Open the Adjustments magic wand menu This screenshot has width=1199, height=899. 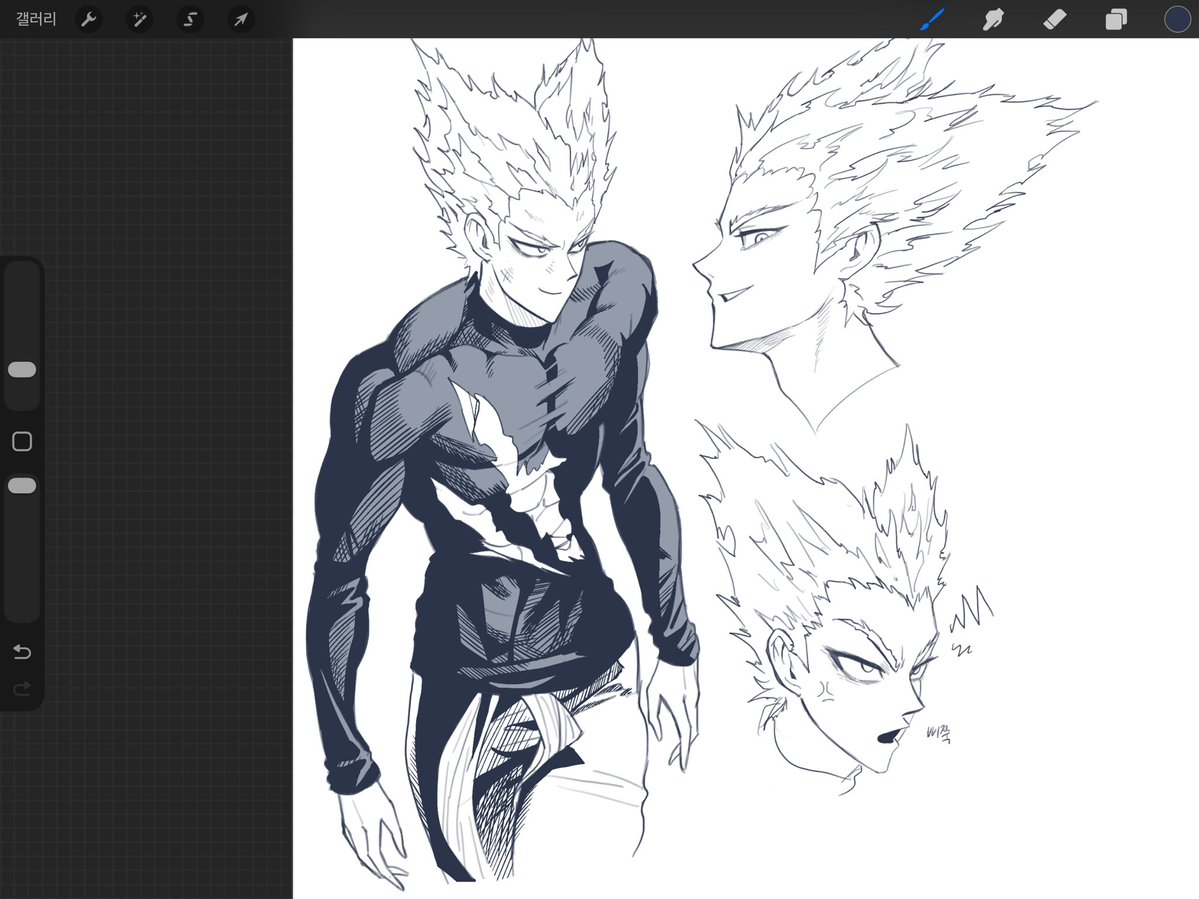pos(139,19)
